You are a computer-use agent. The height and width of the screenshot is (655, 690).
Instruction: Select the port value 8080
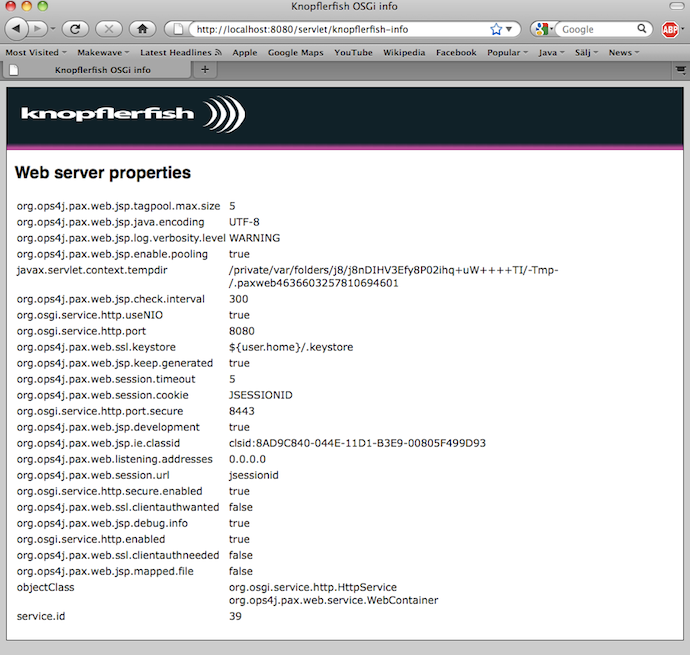(x=242, y=331)
